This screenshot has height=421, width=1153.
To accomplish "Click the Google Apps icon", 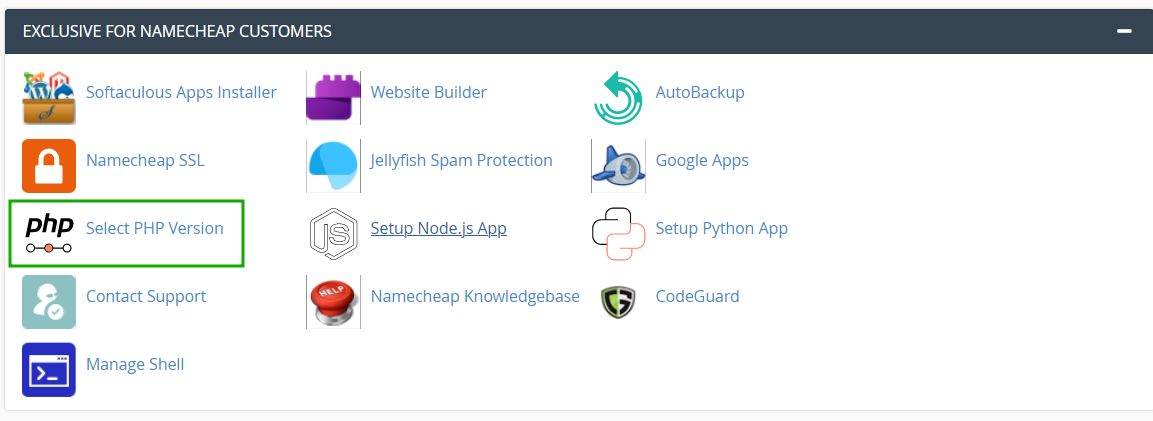I will 618,166.
